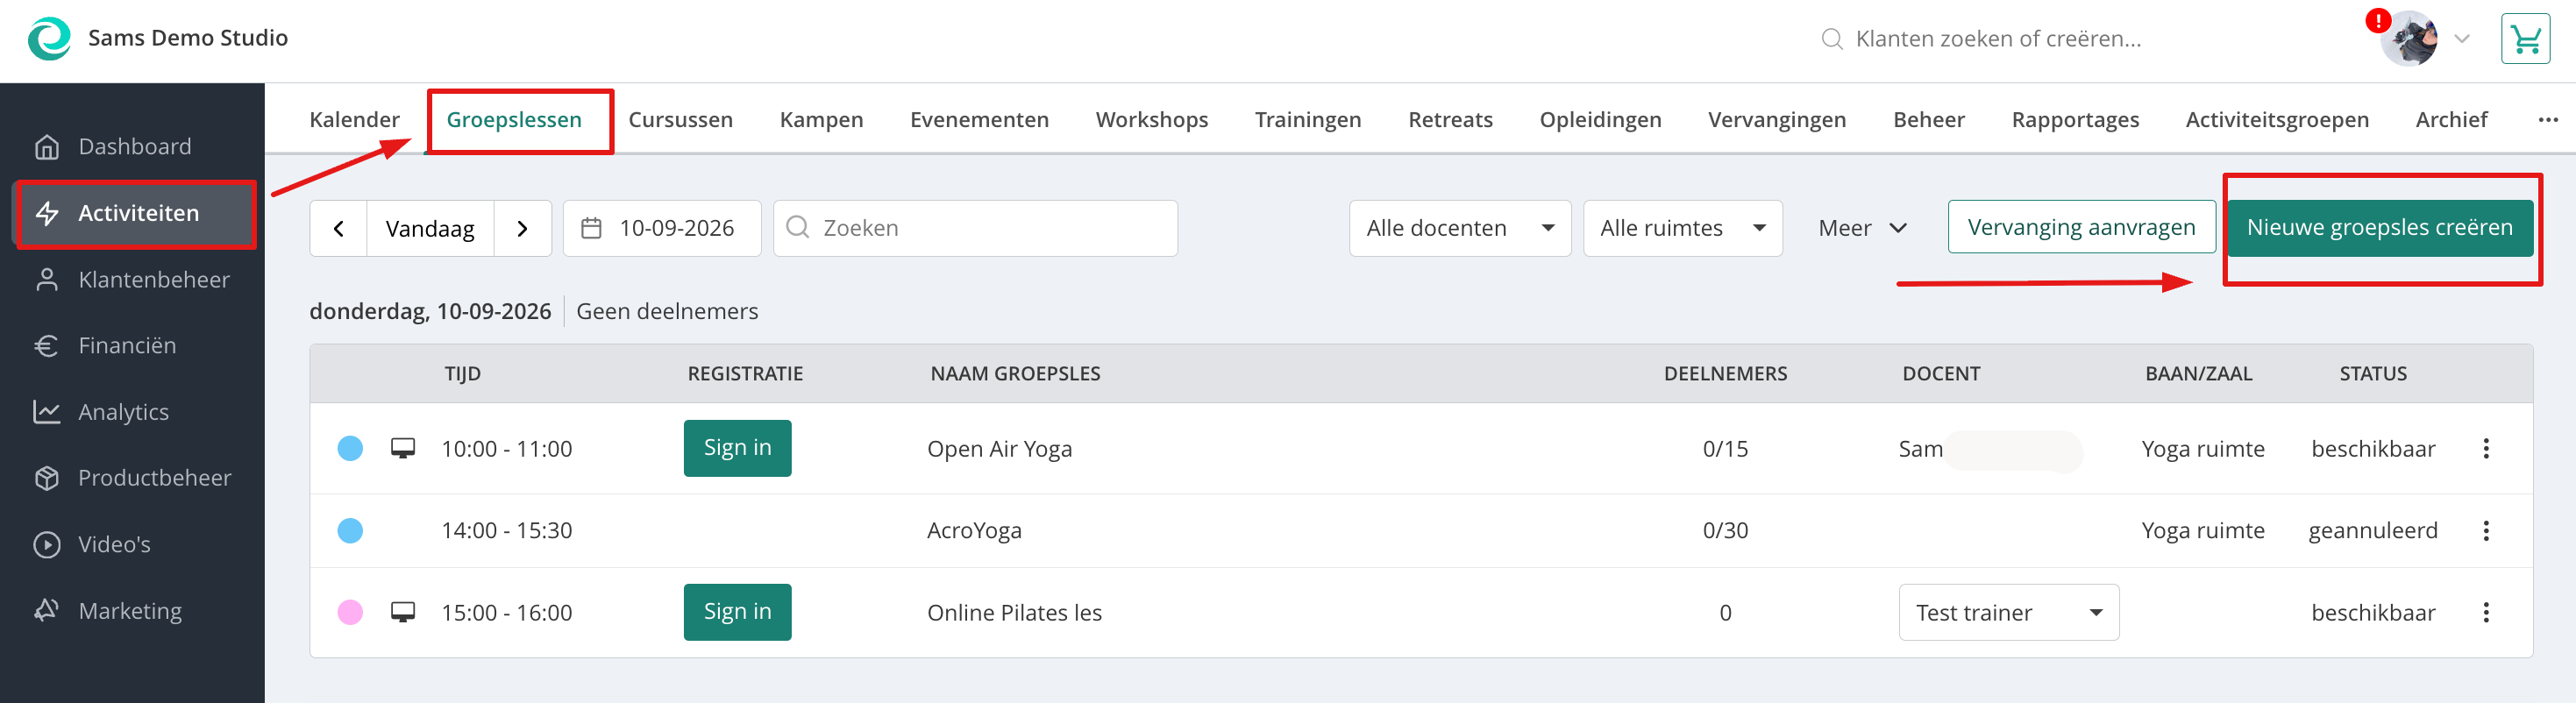Click the Video's play icon in sidebar

pos(47,545)
